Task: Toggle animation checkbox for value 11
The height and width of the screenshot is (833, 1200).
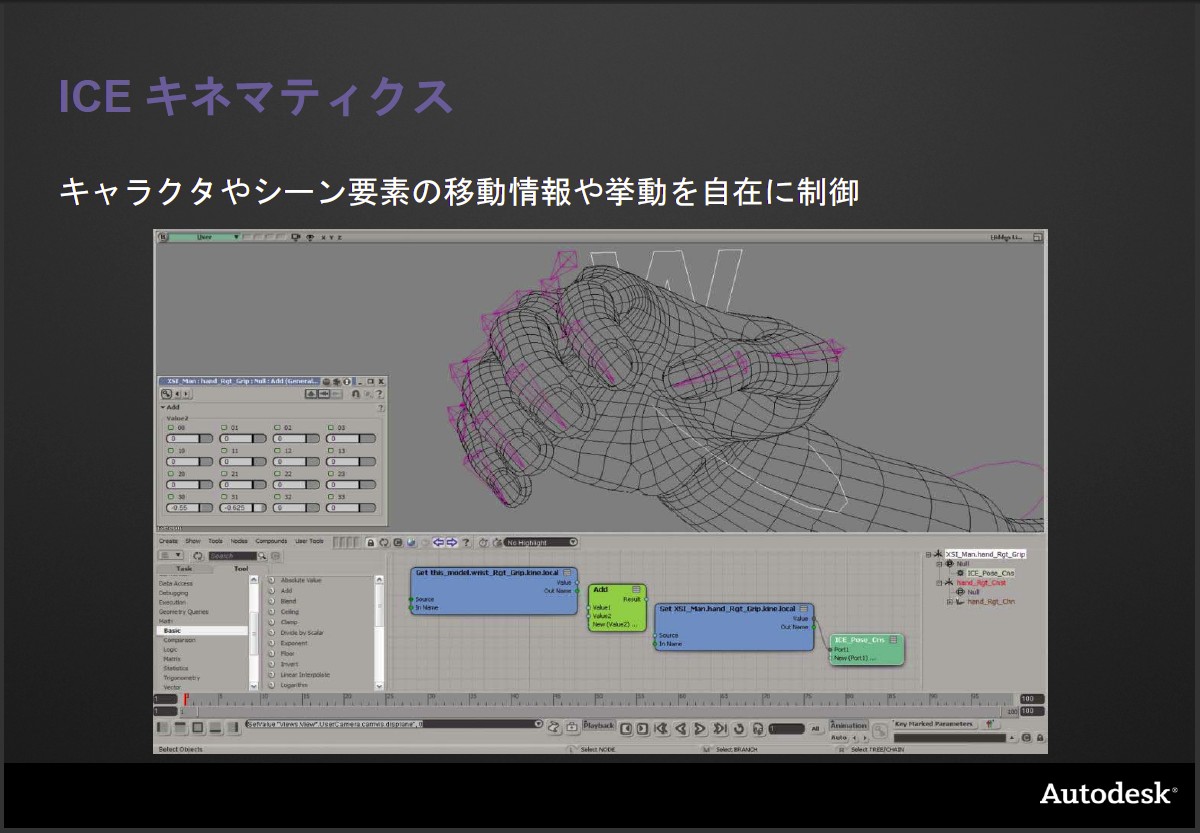Action: (x=224, y=450)
